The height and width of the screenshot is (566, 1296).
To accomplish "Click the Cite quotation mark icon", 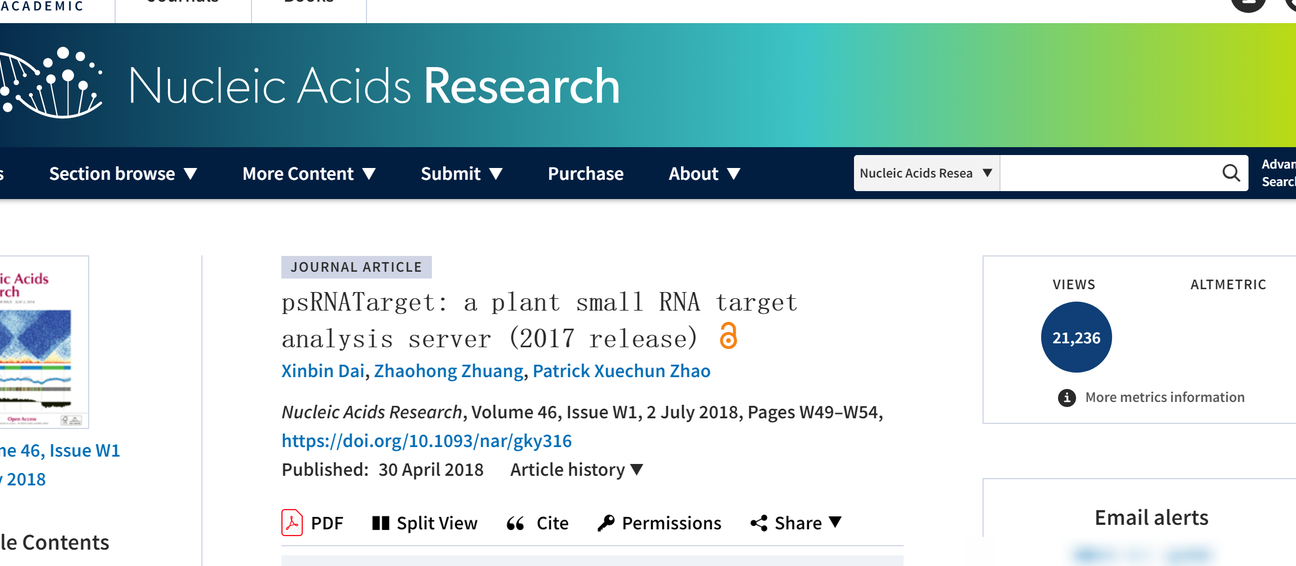I will [515, 523].
